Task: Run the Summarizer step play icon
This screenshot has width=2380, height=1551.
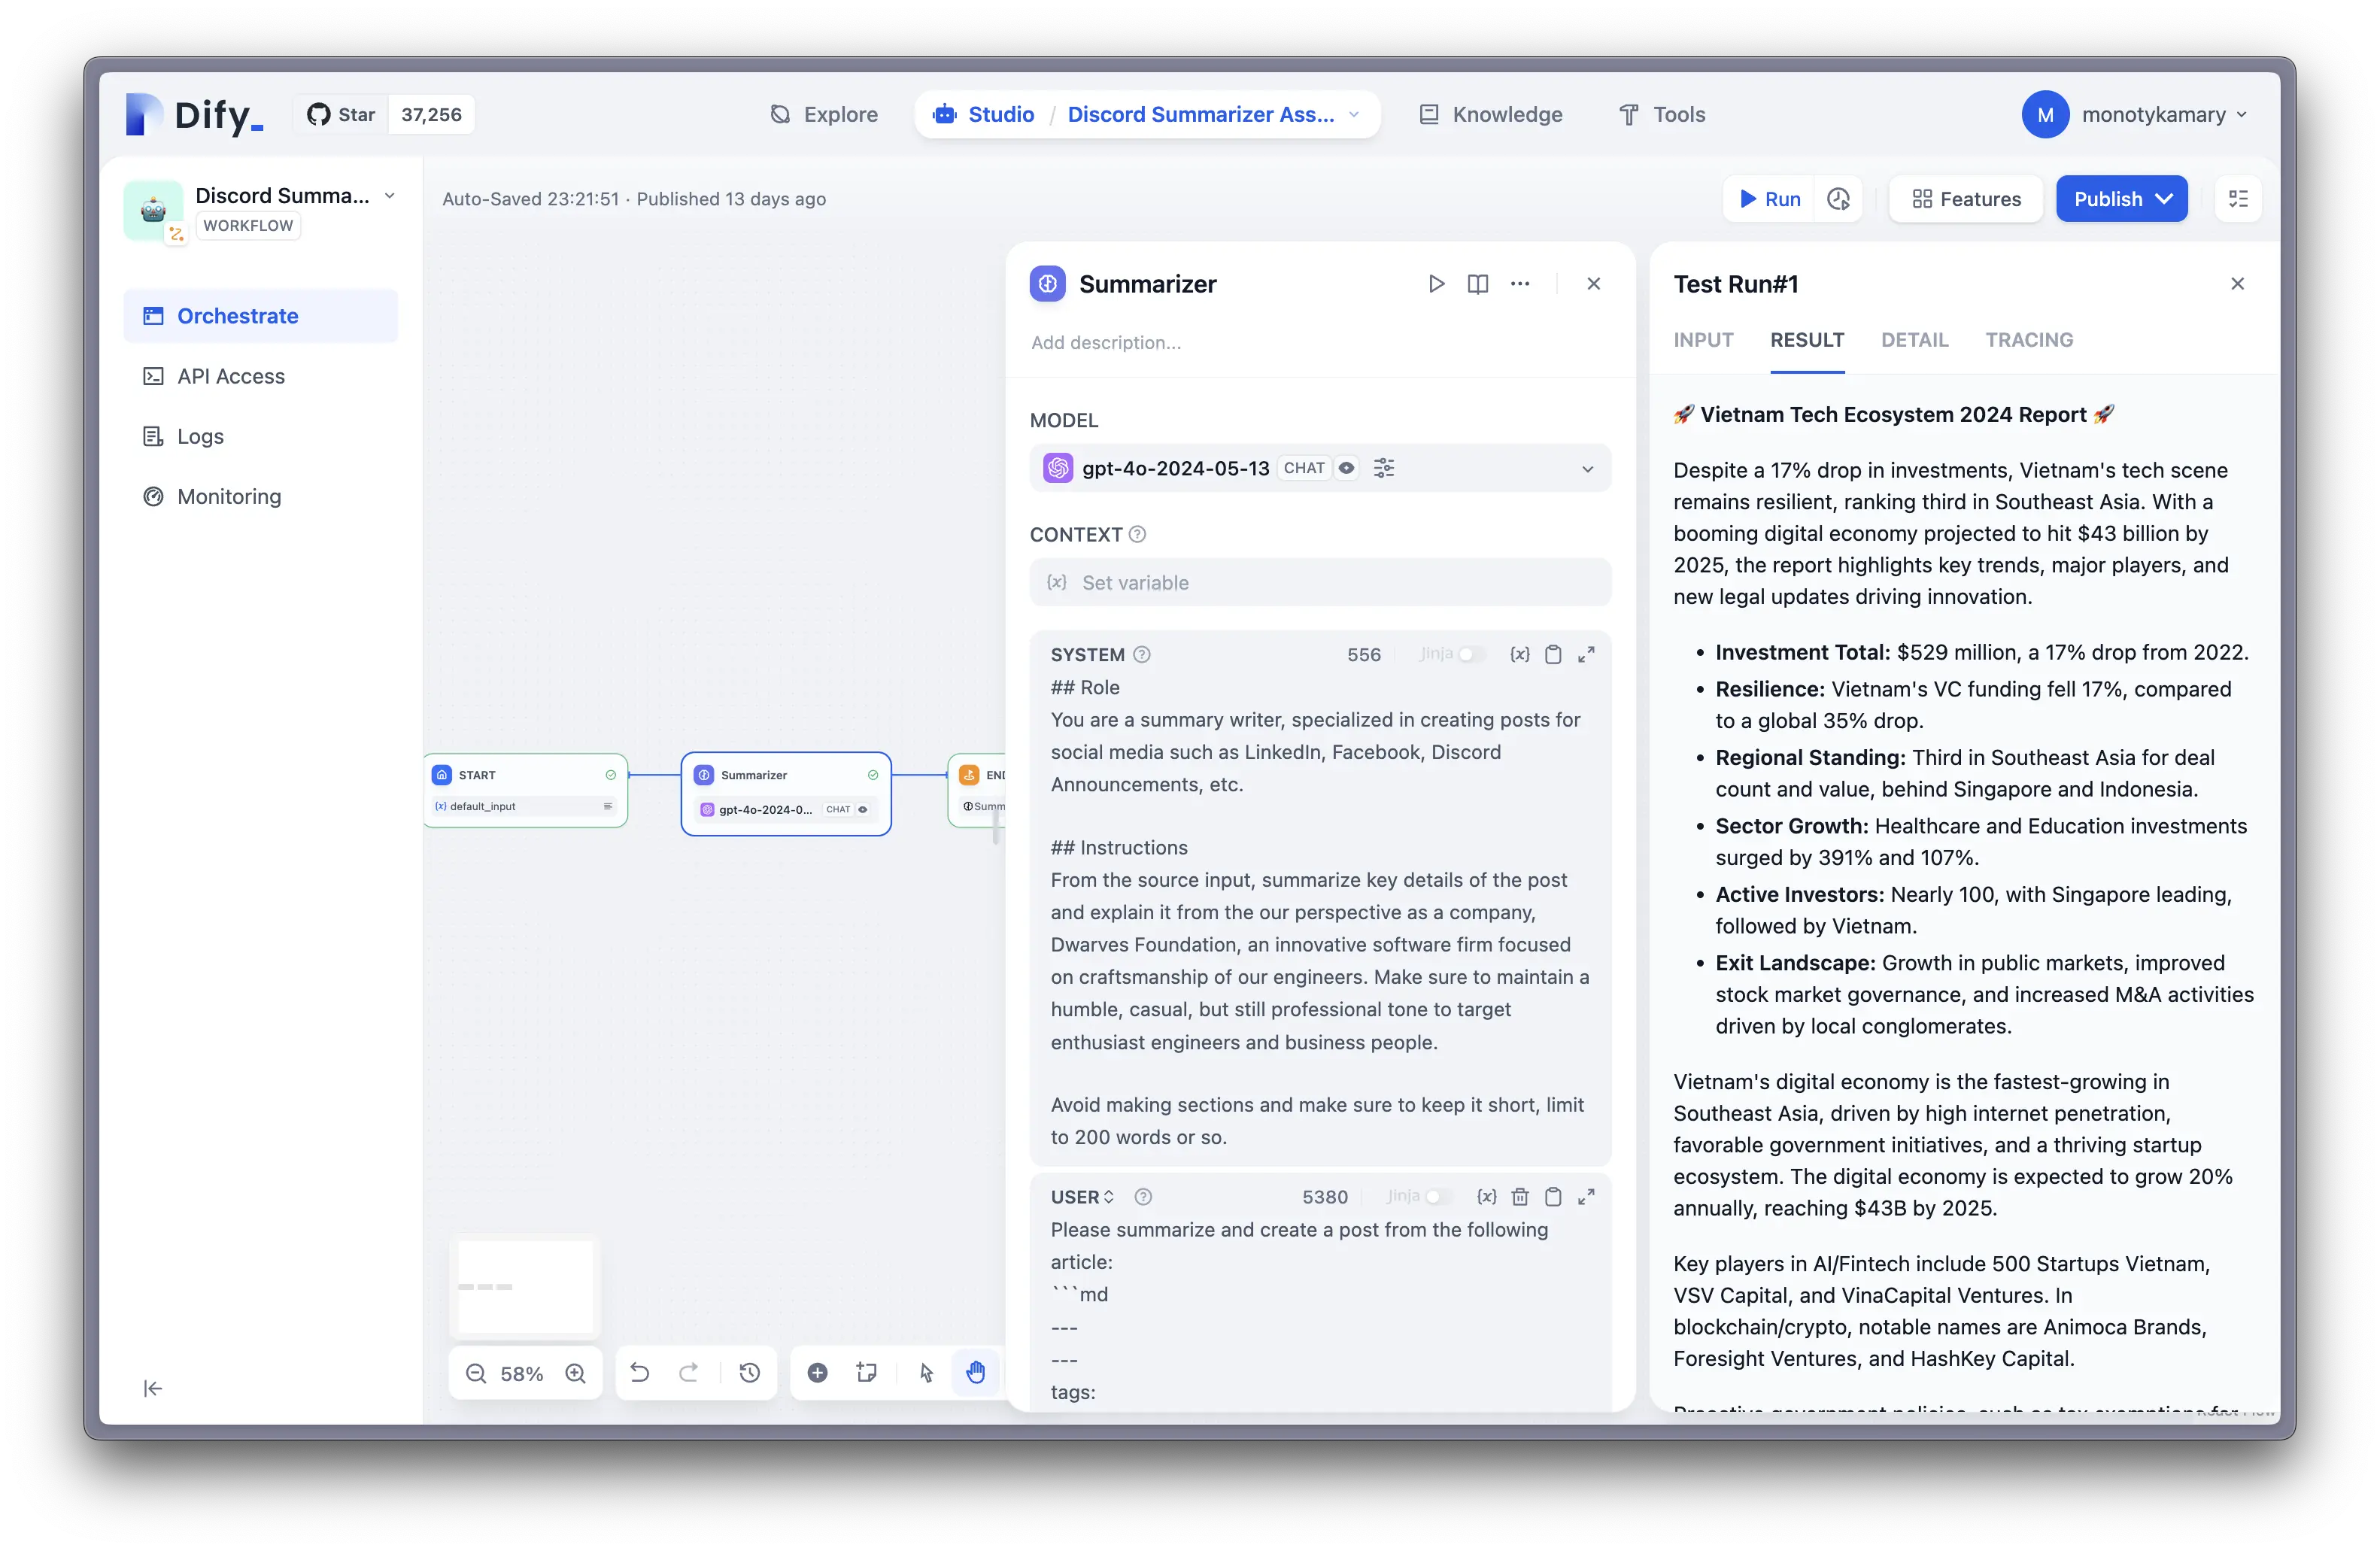Action: pyautogui.click(x=1436, y=284)
